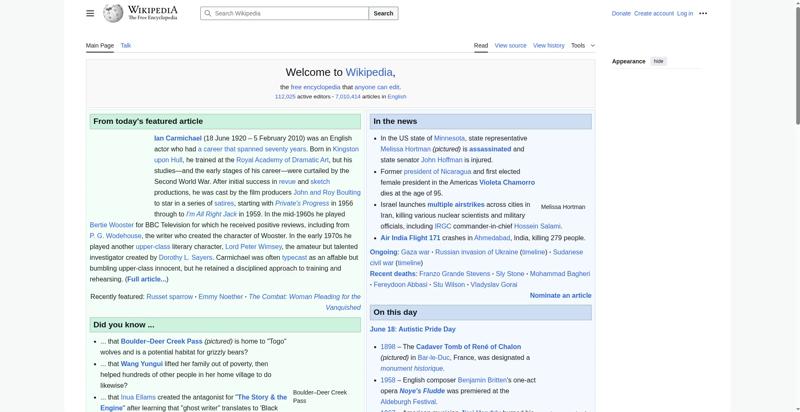
Task: Open the Boulder–Deer Creek Pass link
Action: pyautogui.click(x=161, y=342)
